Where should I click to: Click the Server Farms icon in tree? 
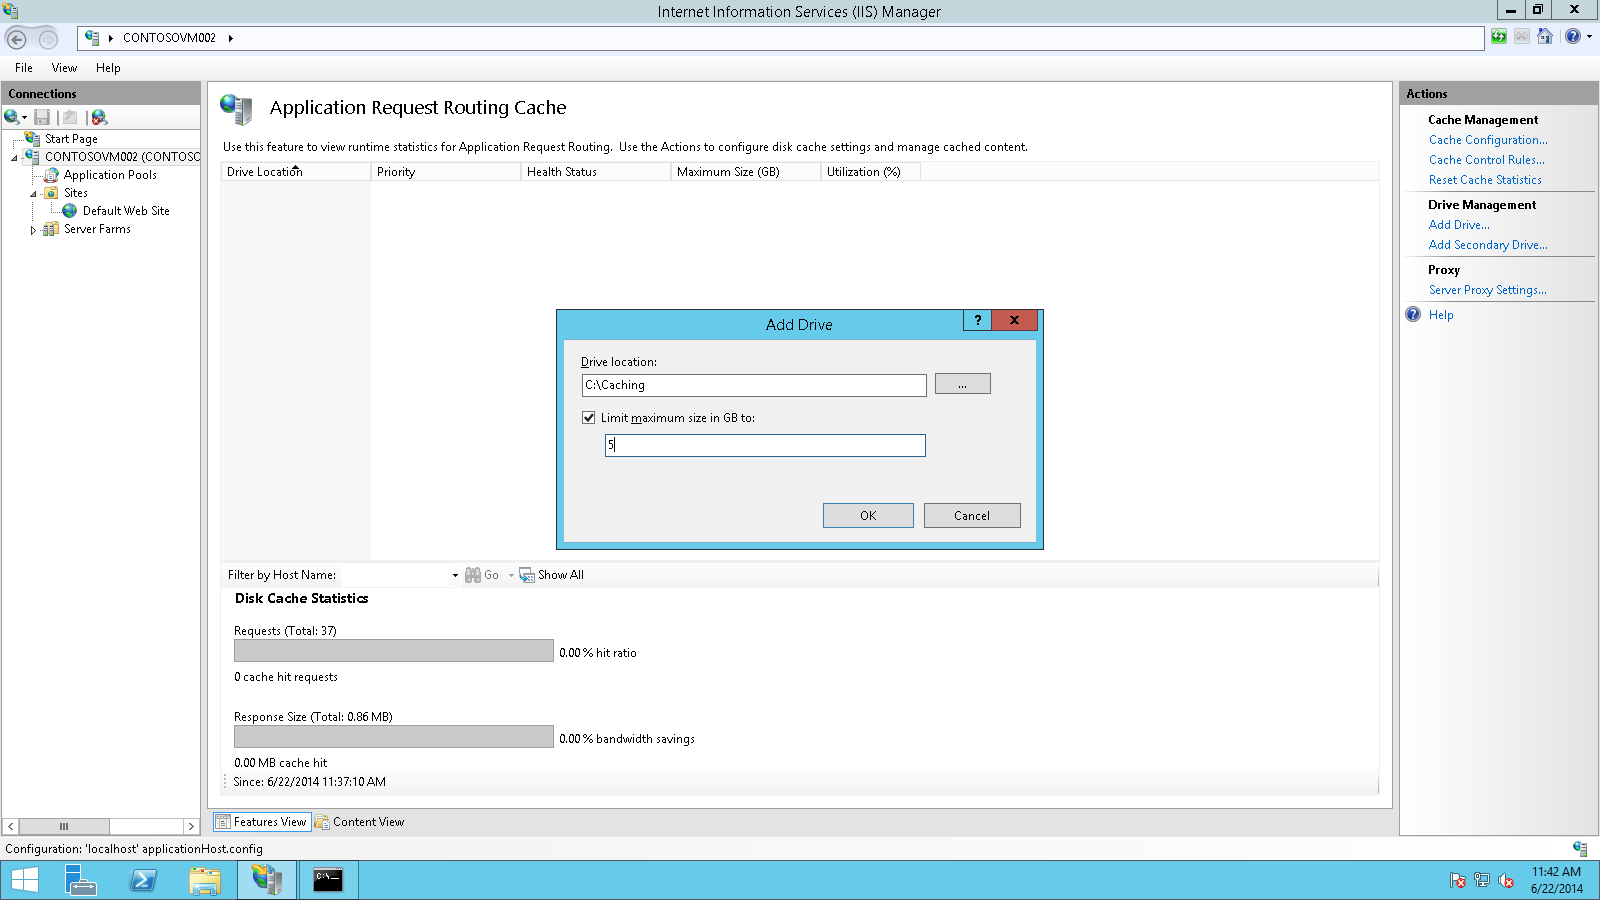click(x=51, y=229)
